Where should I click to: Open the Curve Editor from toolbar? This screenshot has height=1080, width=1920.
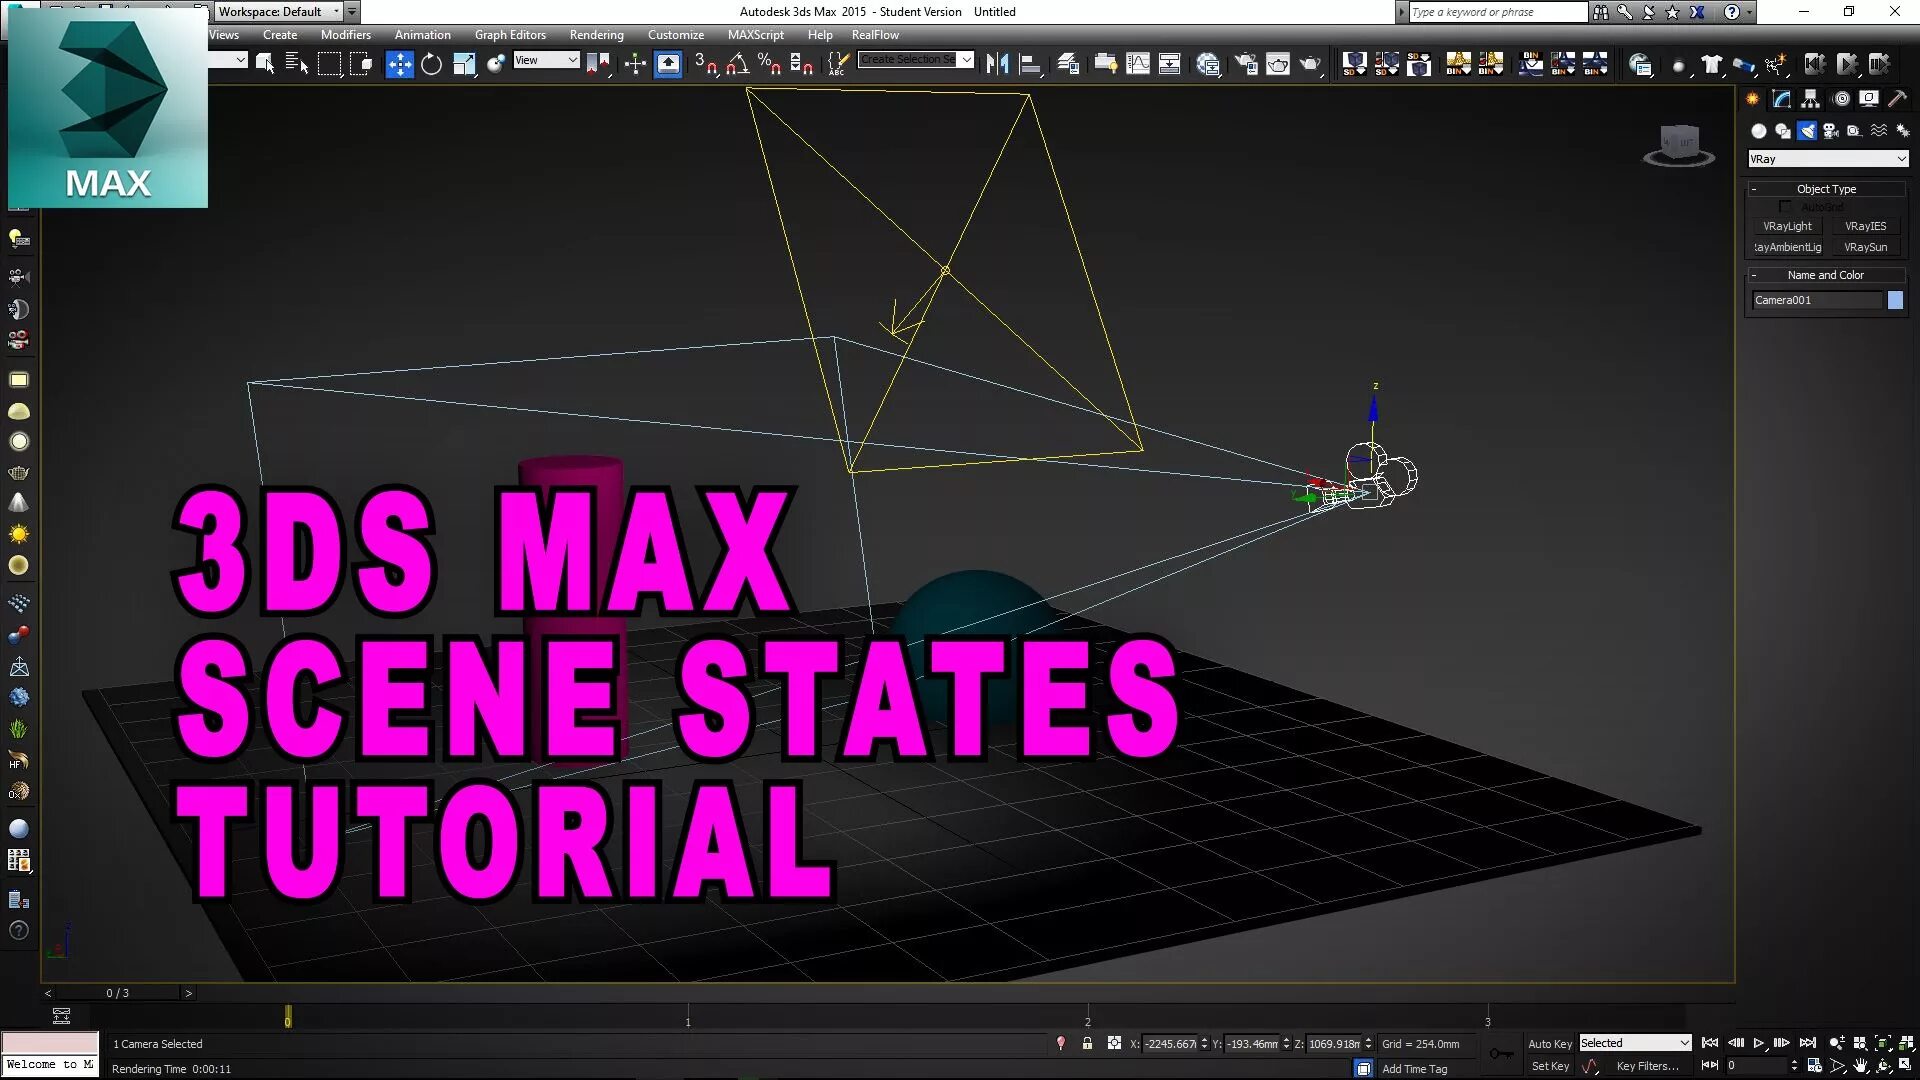tap(1138, 65)
